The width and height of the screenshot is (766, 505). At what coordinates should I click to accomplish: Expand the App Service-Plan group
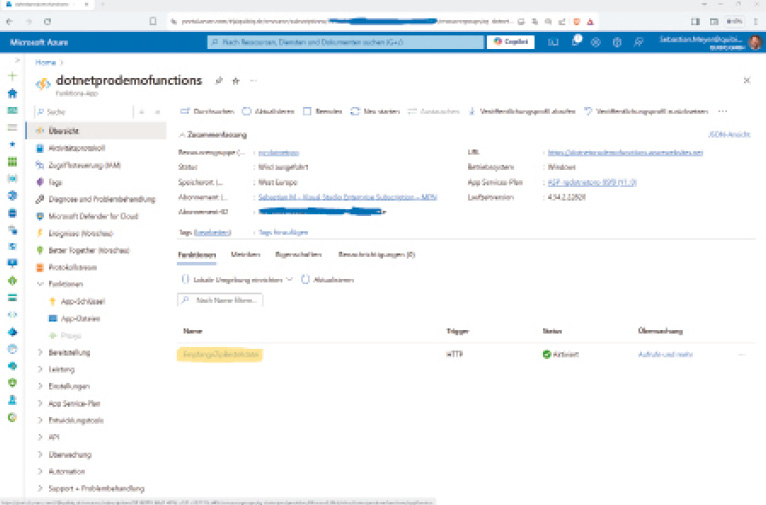point(40,403)
